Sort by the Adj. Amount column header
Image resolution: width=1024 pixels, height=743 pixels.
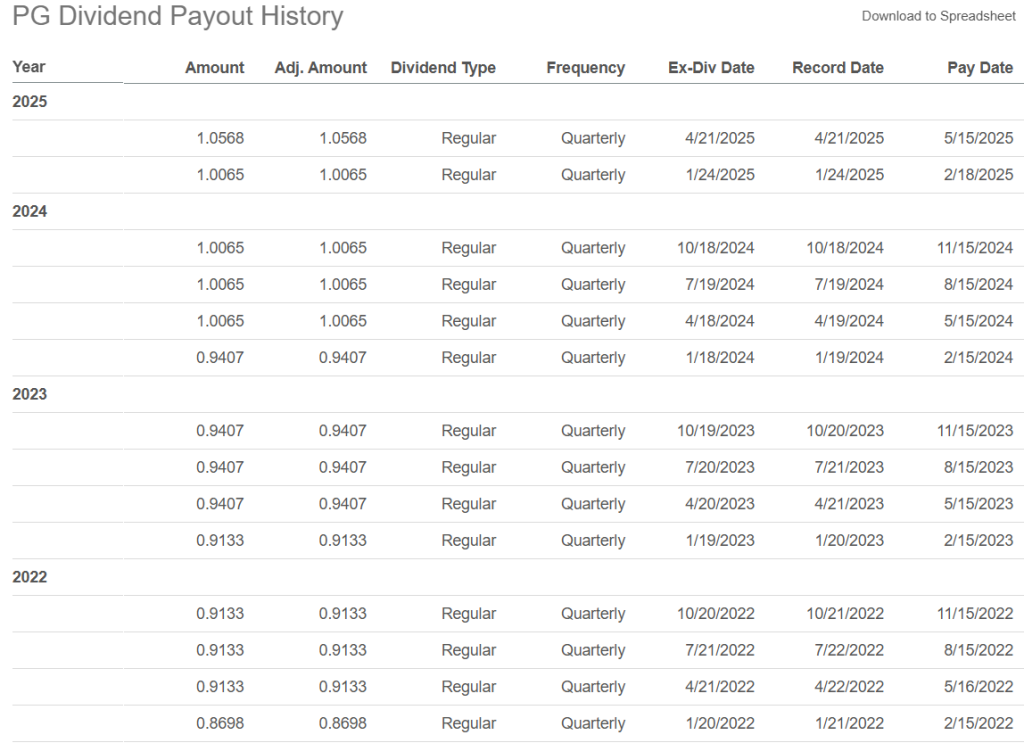[321, 68]
